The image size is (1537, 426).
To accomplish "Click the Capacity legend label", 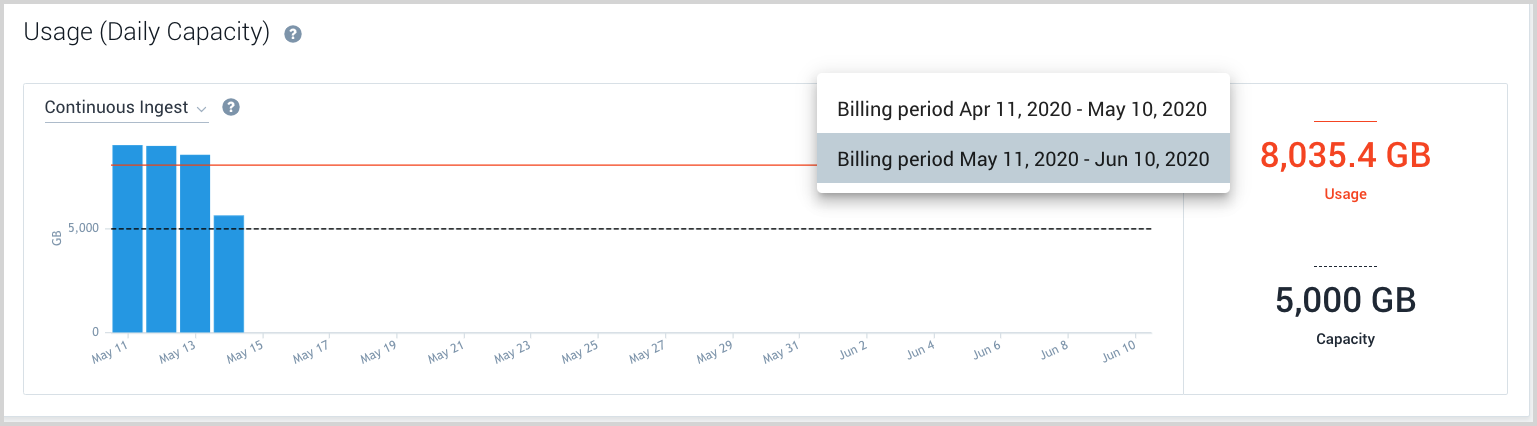I will (x=1345, y=339).
